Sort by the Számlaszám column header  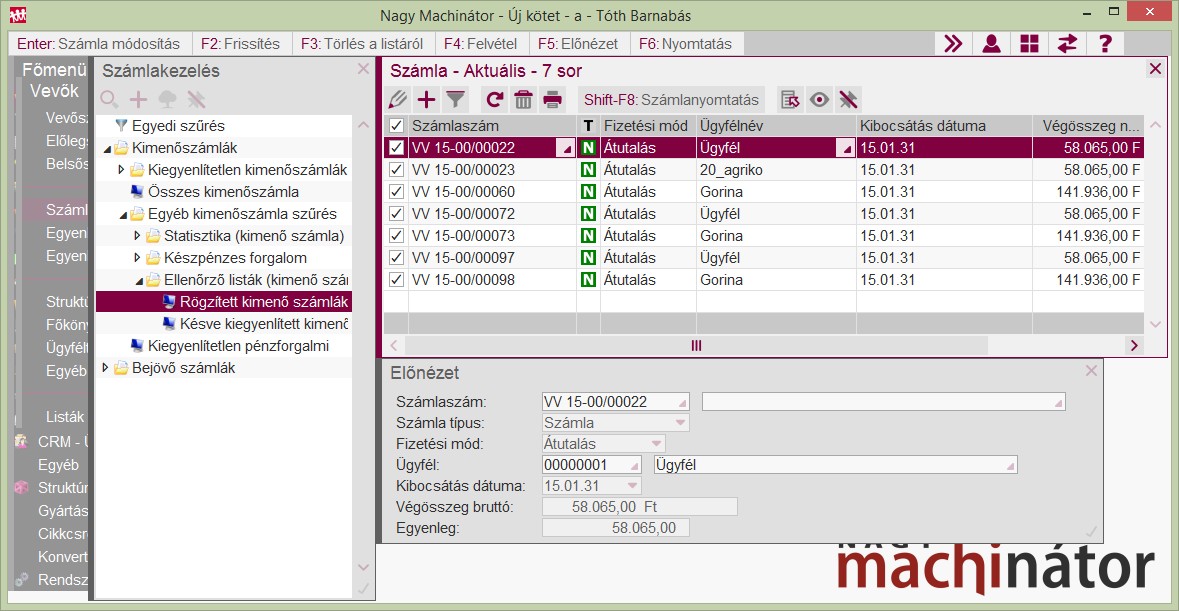click(x=492, y=126)
